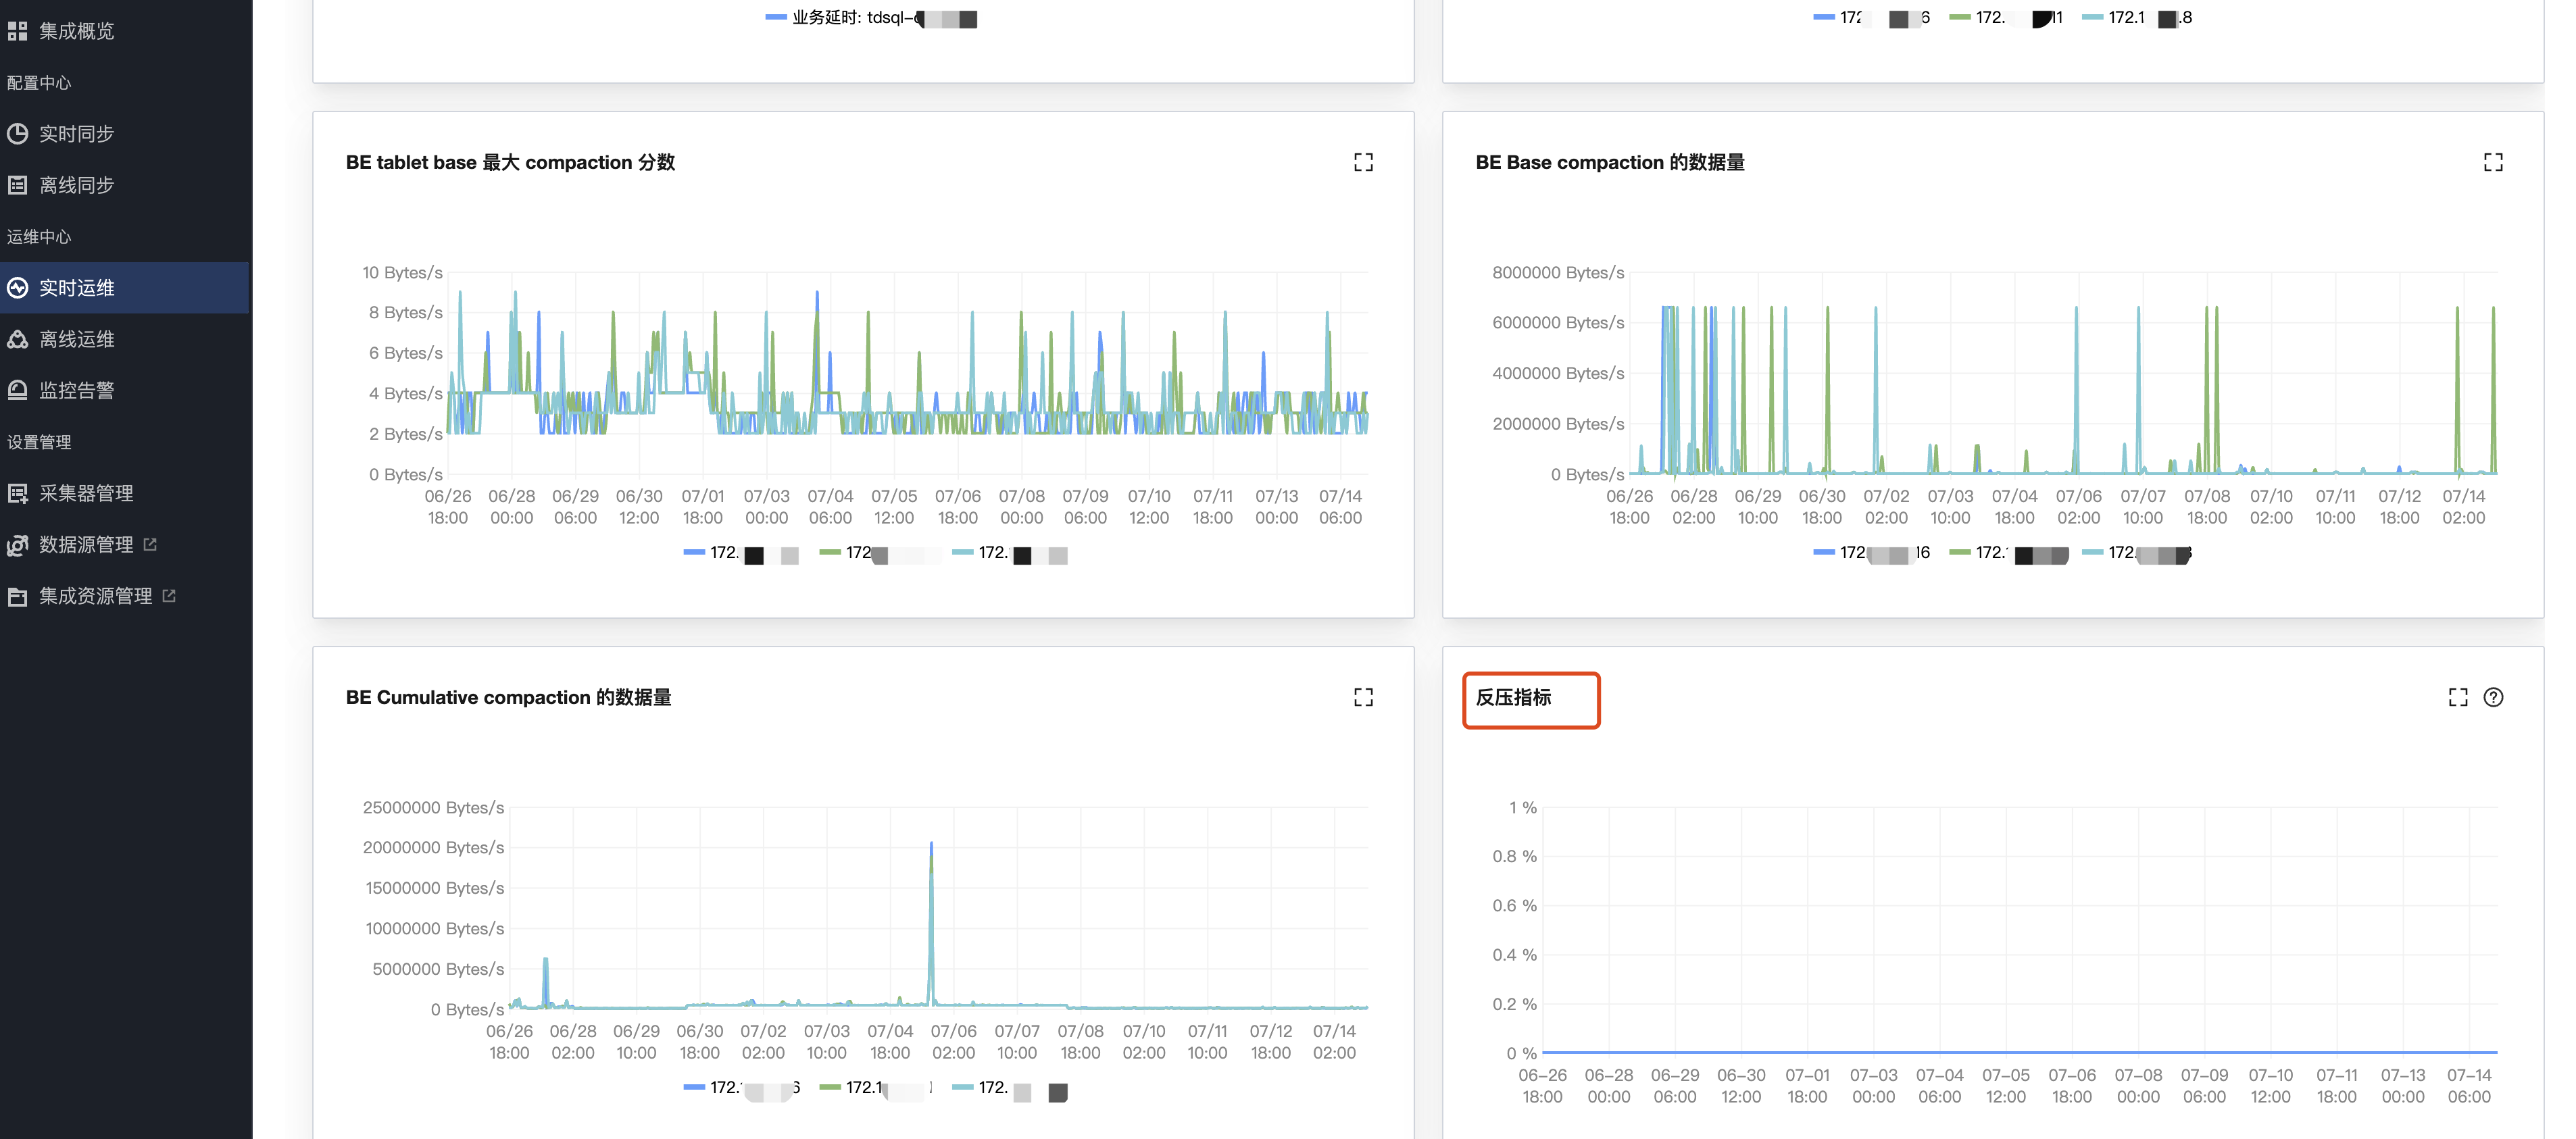Toggle blue legend series in tablet base chart
The width and height of the screenshot is (2576, 1139).
coord(694,552)
